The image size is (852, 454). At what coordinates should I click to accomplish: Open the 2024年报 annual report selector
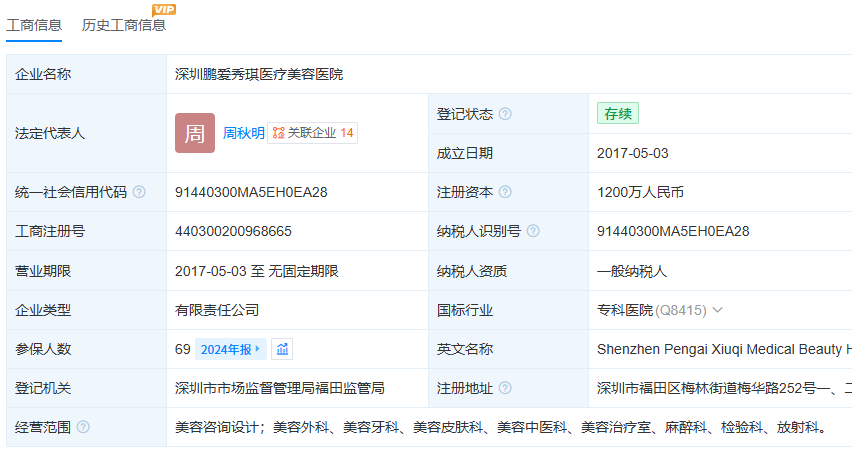click(230, 349)
